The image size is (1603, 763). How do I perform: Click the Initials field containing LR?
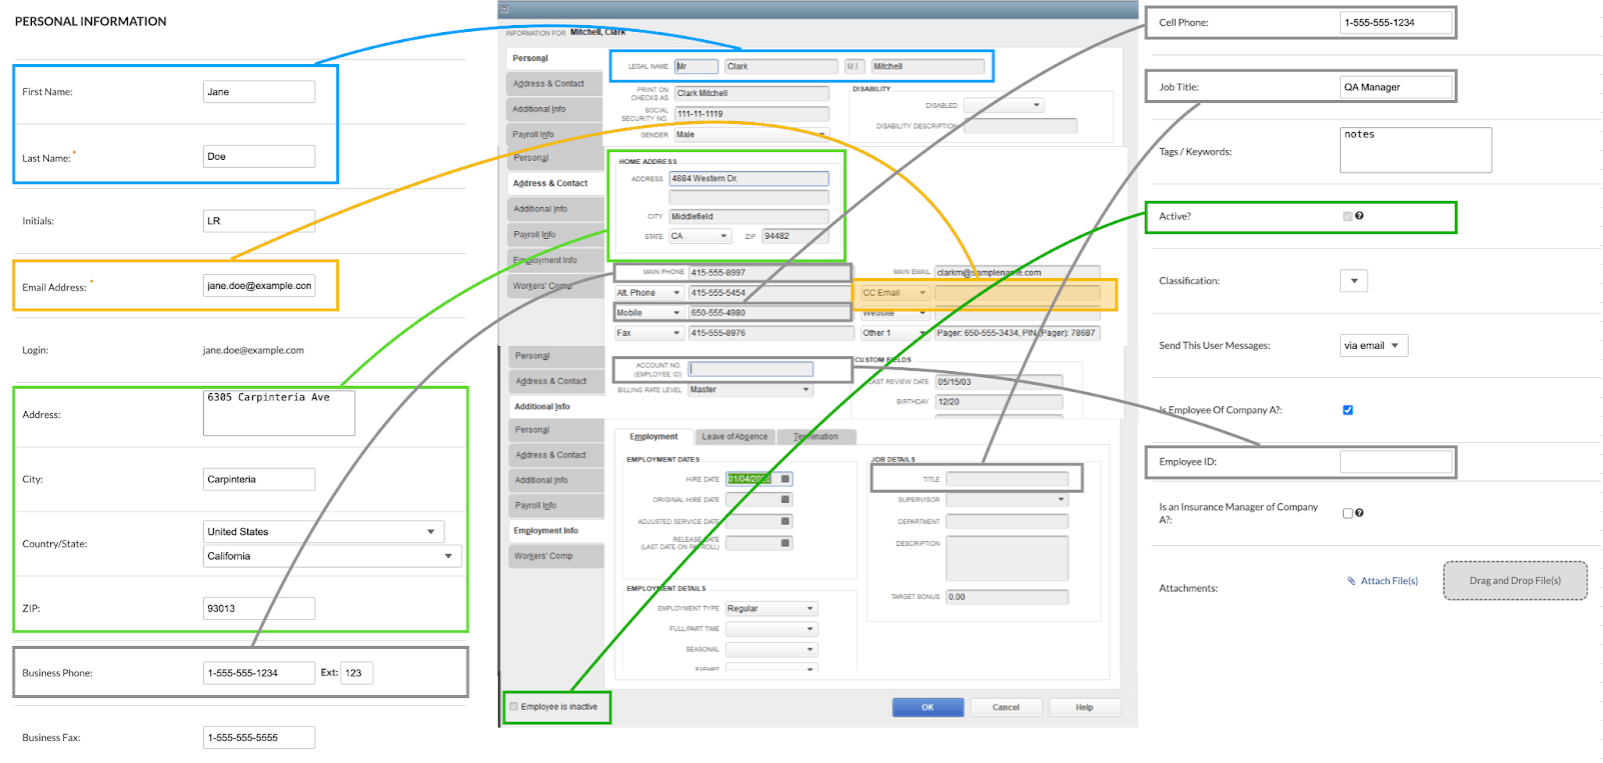tap(259, 221)
